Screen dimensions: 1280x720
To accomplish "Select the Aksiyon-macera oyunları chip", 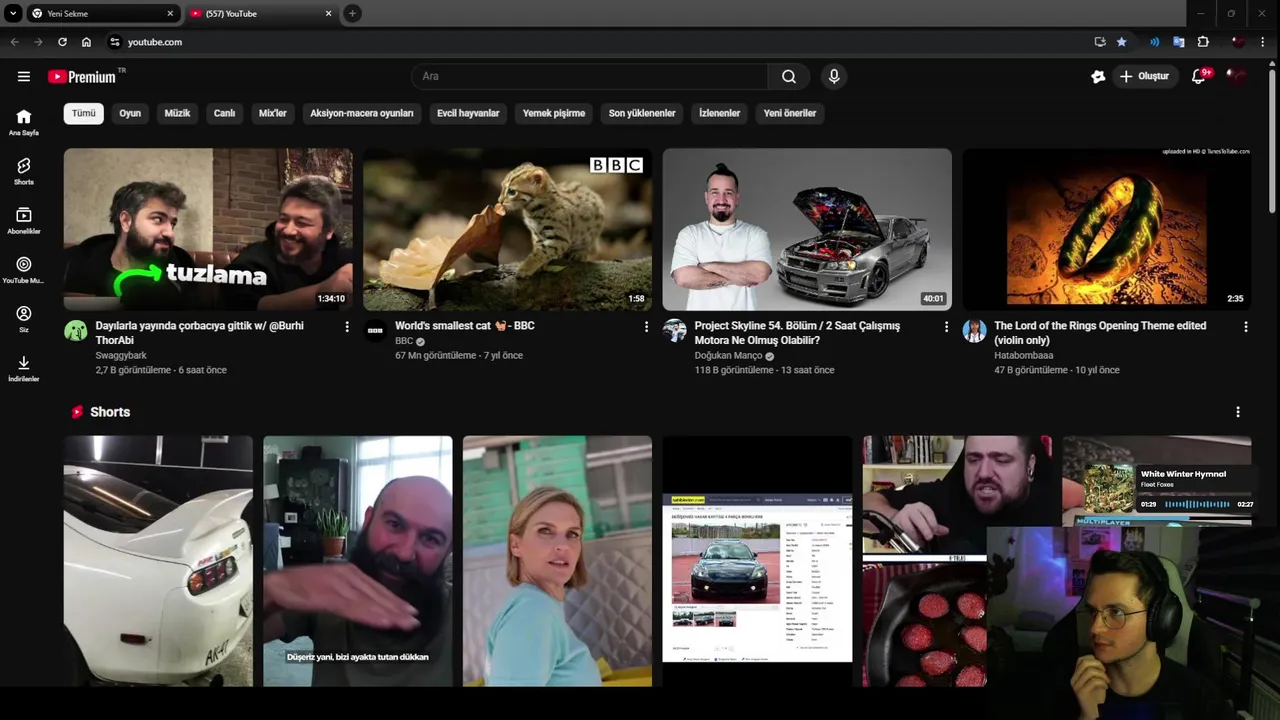I will pos(362,113).
